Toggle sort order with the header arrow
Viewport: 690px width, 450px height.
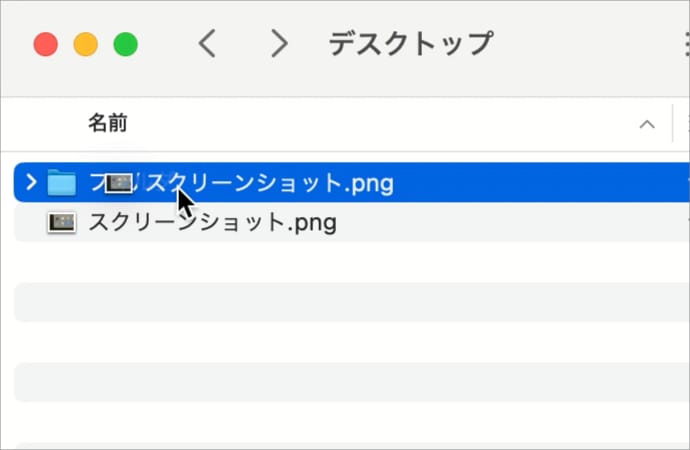coord(647,124)
